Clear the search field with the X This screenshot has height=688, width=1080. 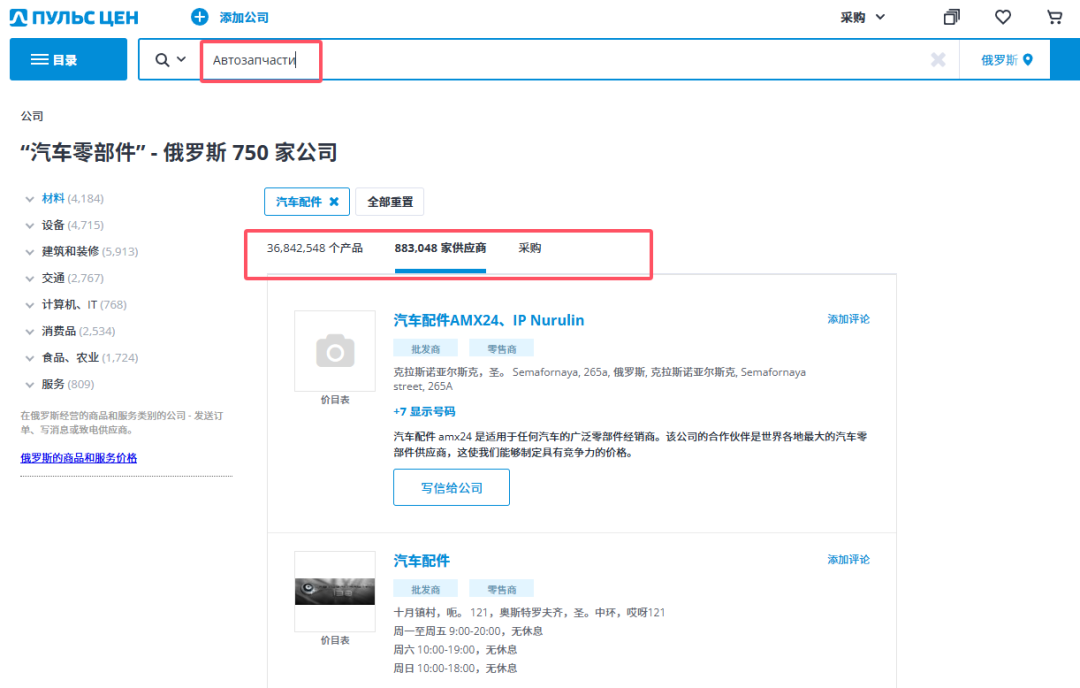[x=938, y=59]
